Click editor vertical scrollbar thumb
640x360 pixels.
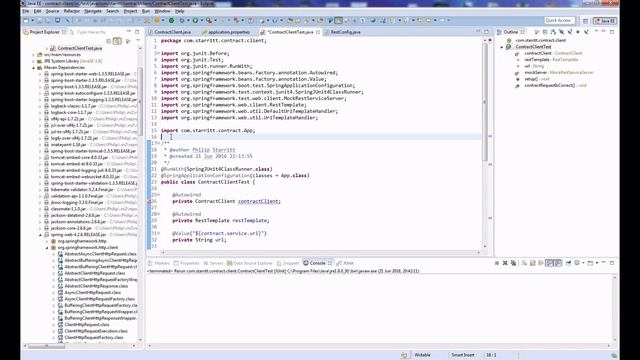[485, 102]
